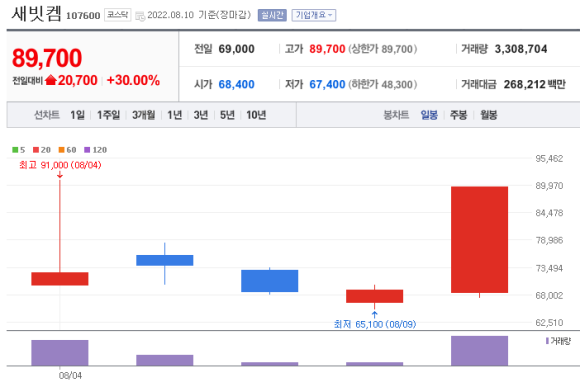Click the 새빗켐 stock name title
The image size is (580, 387).
36,14
